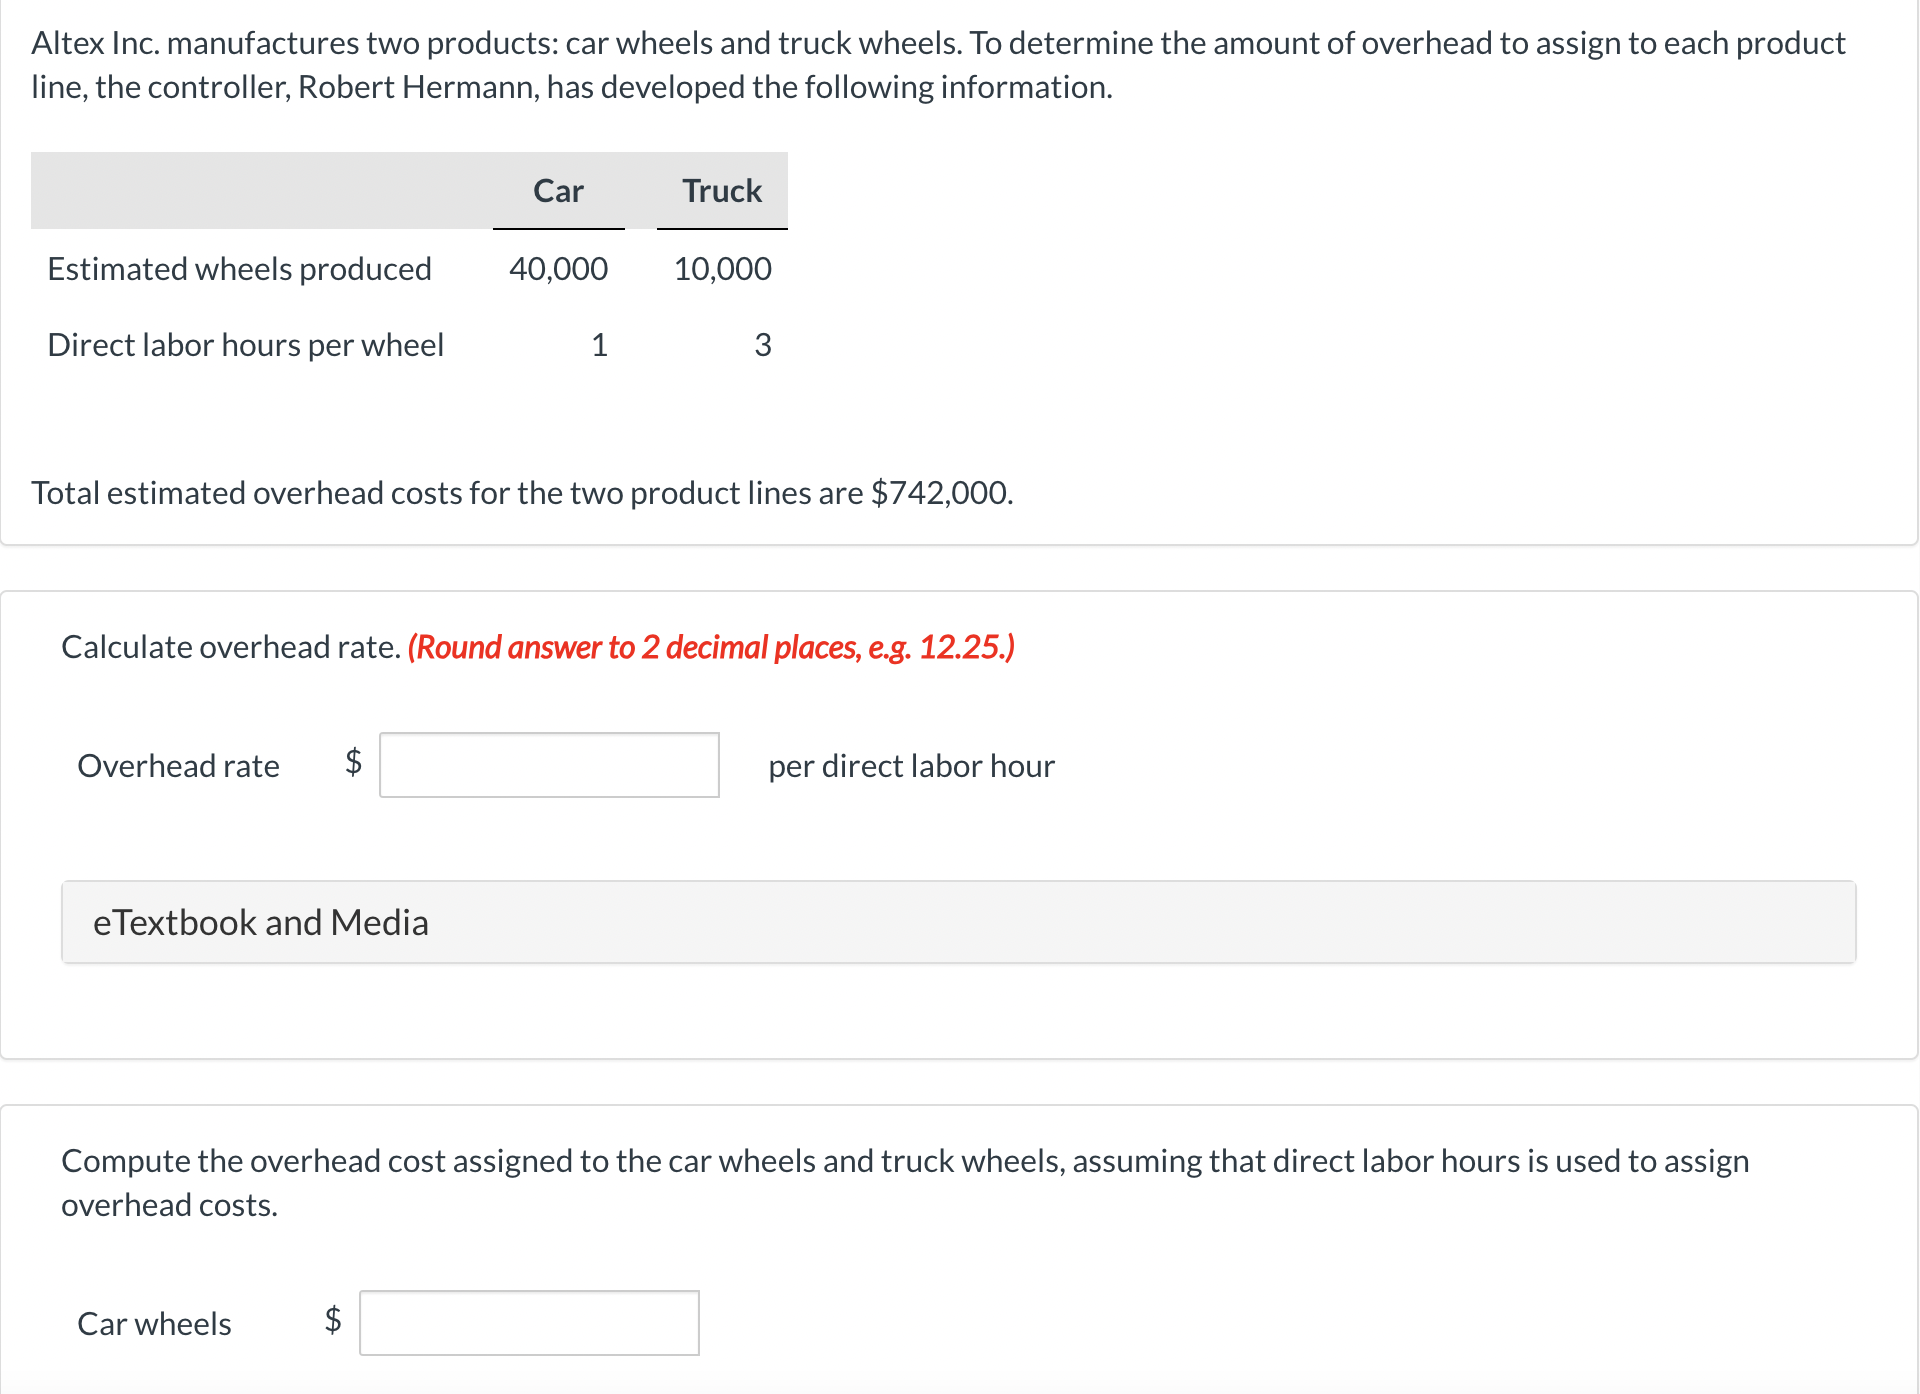Screen dimensions: 1920x1394
Task: Click the Direct labor hours per wheel label
Action: pyautogui.click(x=245, y=345)
